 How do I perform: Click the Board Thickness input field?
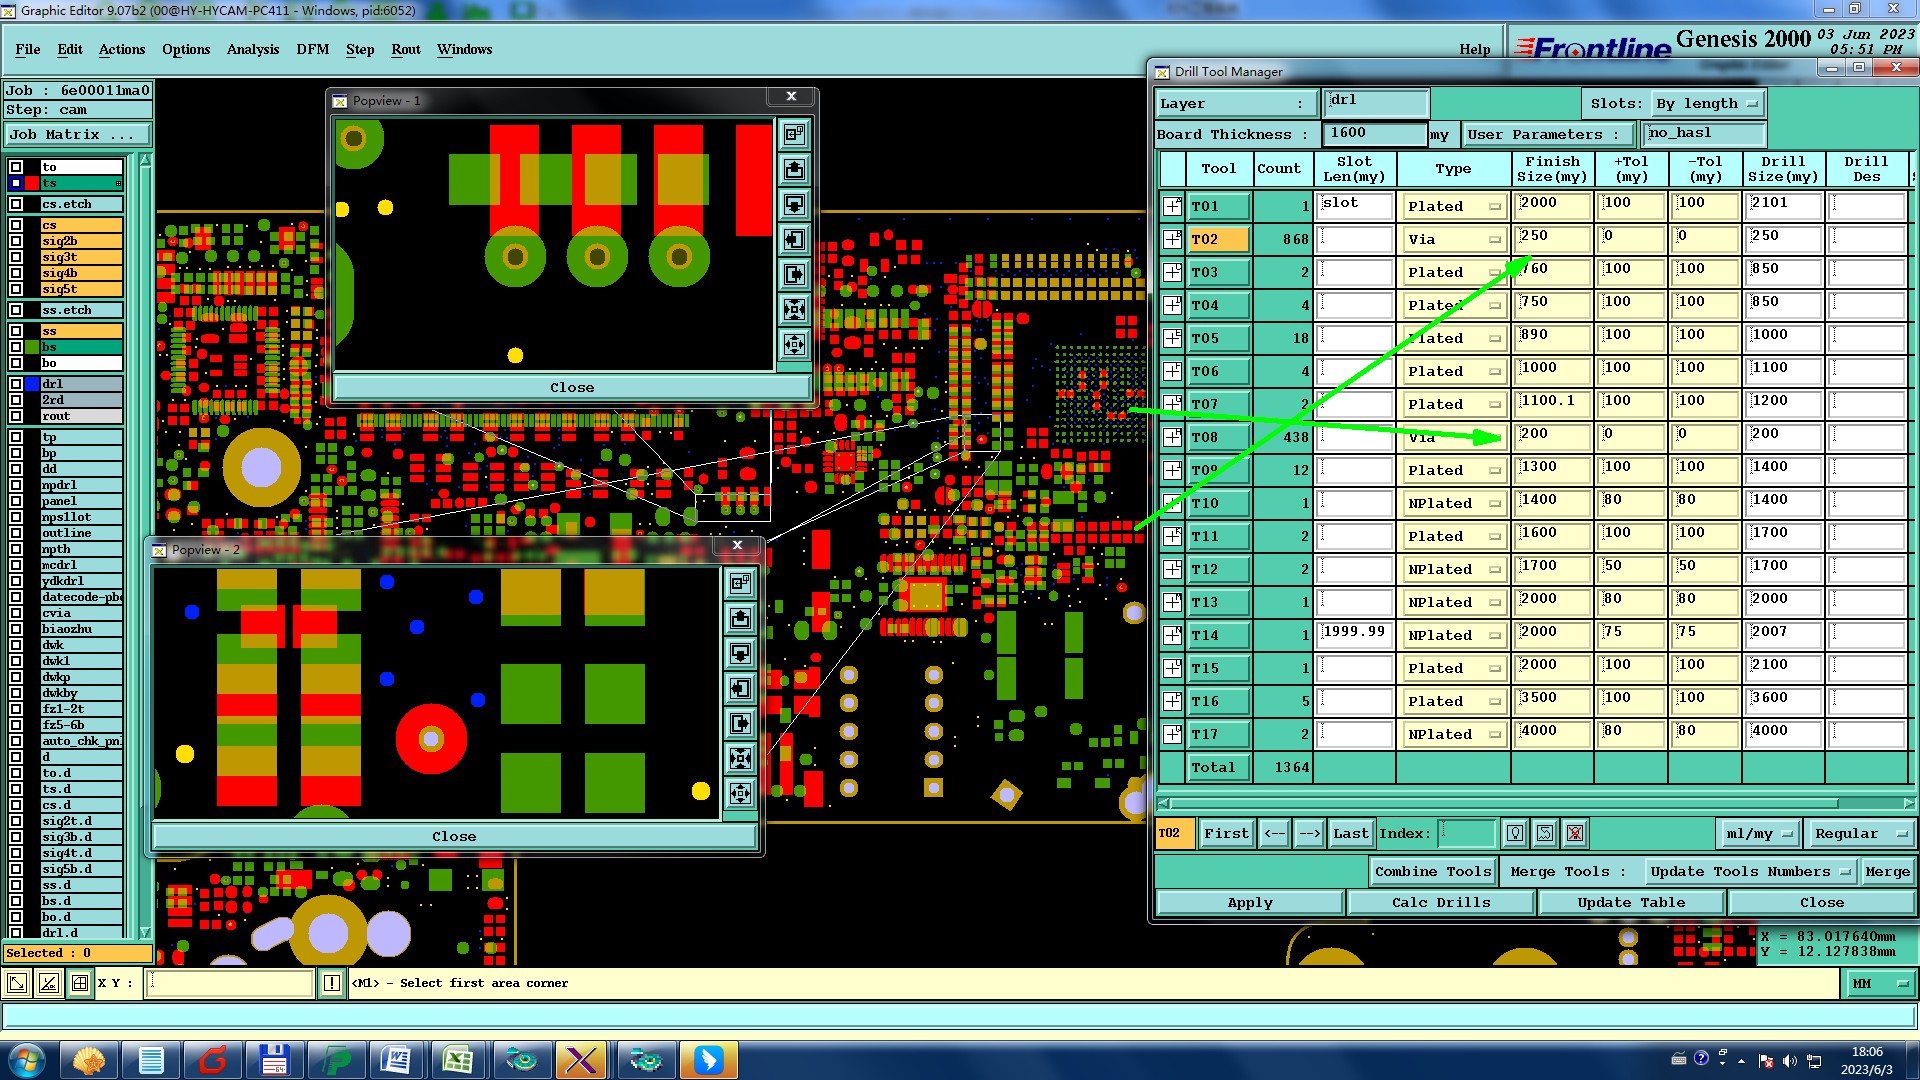point(1375,134)
